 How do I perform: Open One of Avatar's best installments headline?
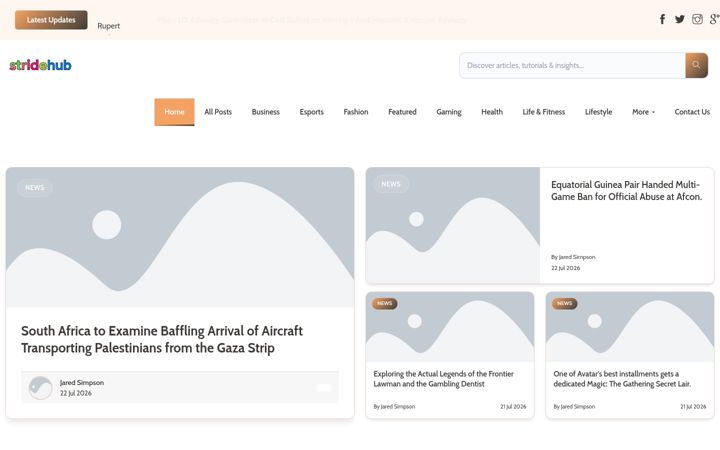point(622,379)
